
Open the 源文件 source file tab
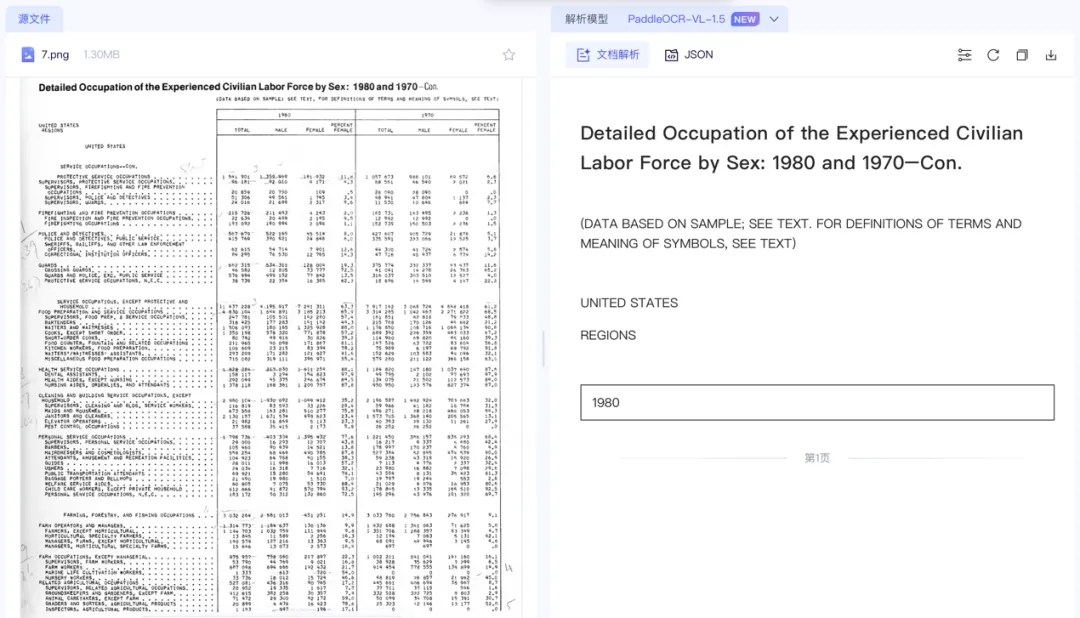tap(34, 19)
